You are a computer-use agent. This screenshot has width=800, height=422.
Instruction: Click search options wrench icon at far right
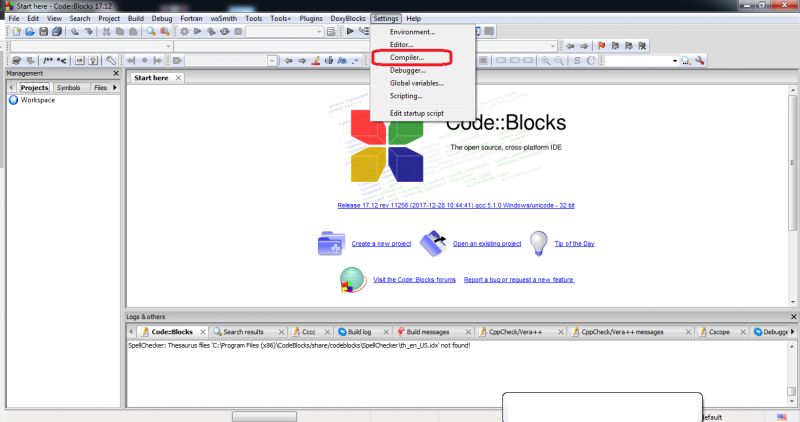pos(699,61)
